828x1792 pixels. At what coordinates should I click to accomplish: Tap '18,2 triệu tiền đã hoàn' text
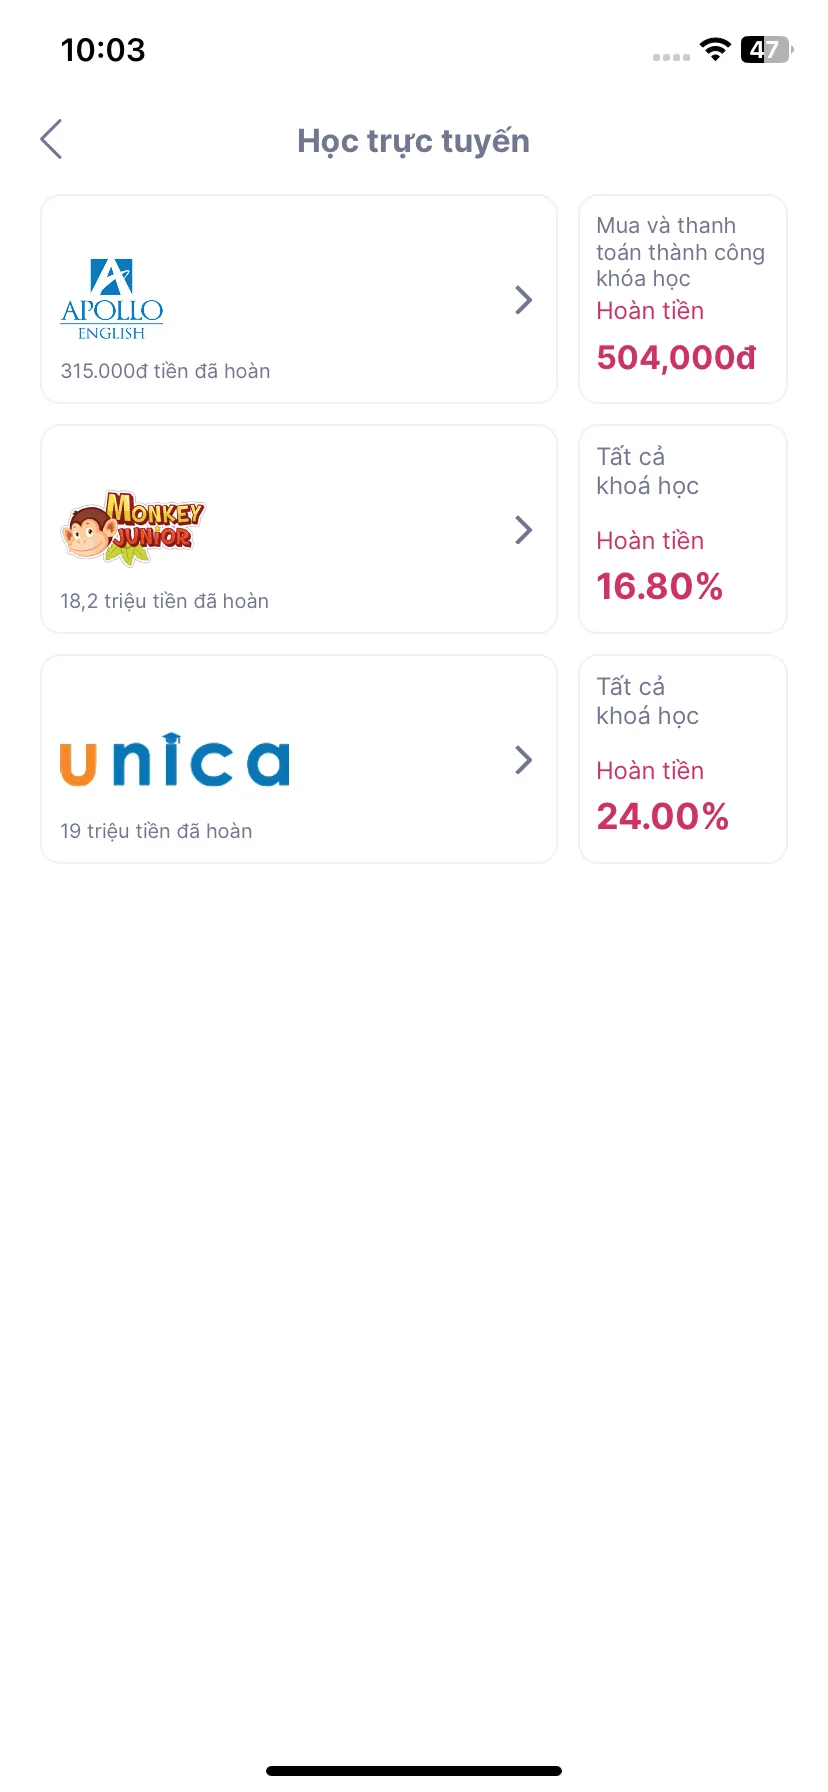pos(164,601)
